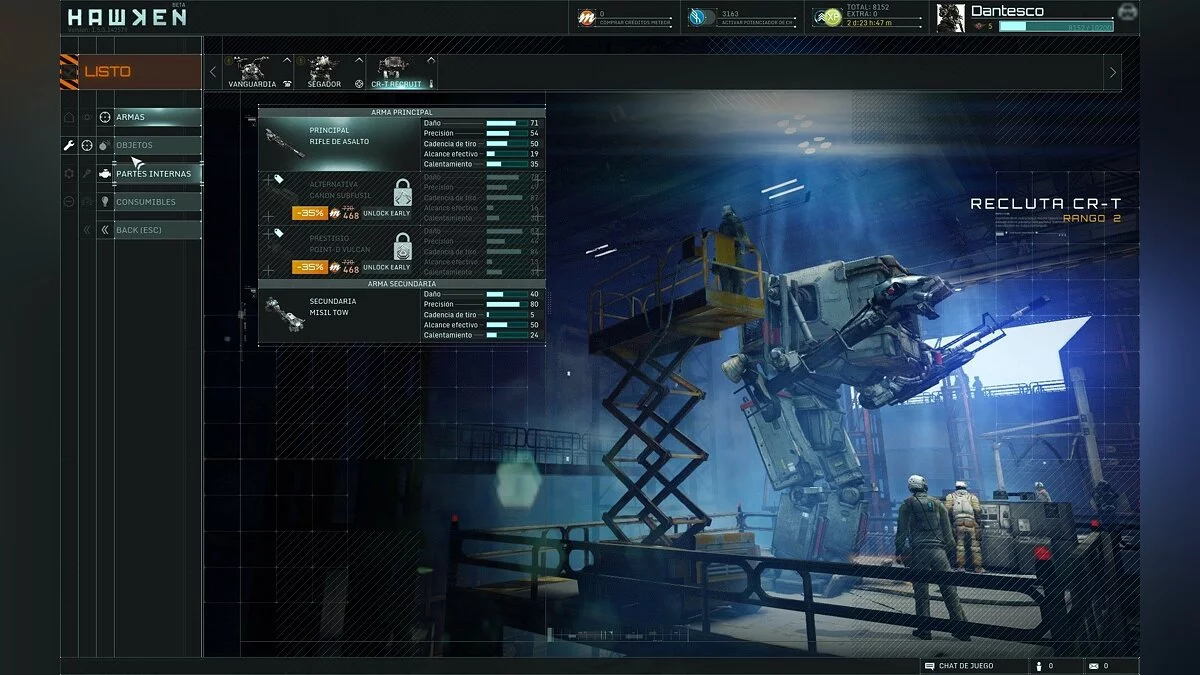Select the VANGUARDIA mech tab
Viewport: 1200px width, 675px height.
257,72
